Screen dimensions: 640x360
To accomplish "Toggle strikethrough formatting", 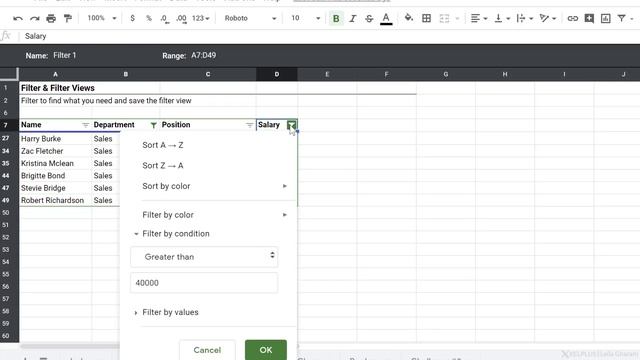I will [369, 18].
